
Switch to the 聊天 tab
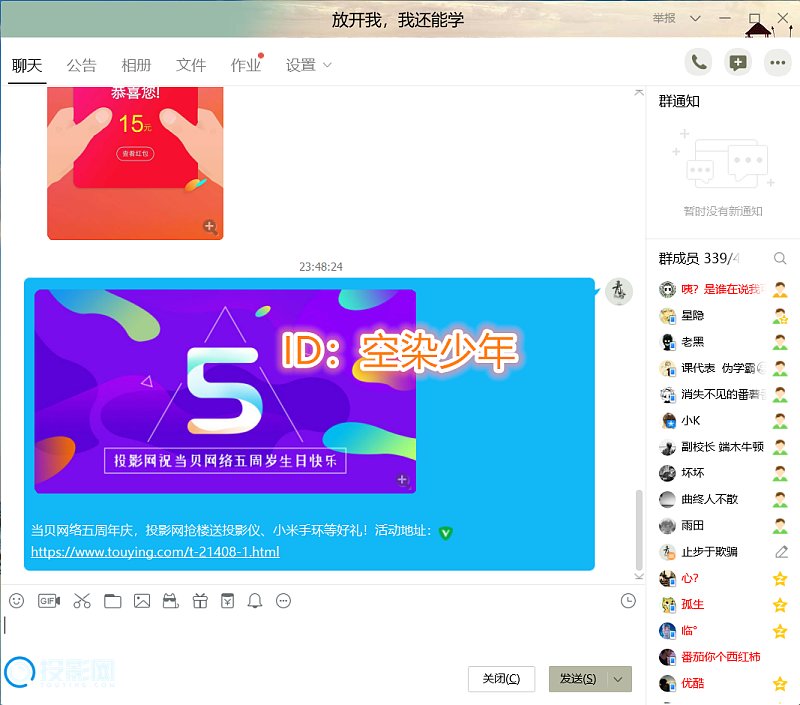27,65
